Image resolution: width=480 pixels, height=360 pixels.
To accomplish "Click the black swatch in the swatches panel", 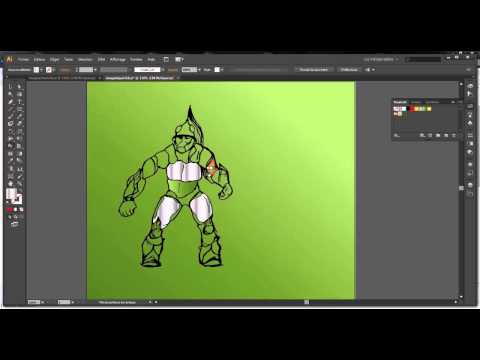I will (409, 109).
